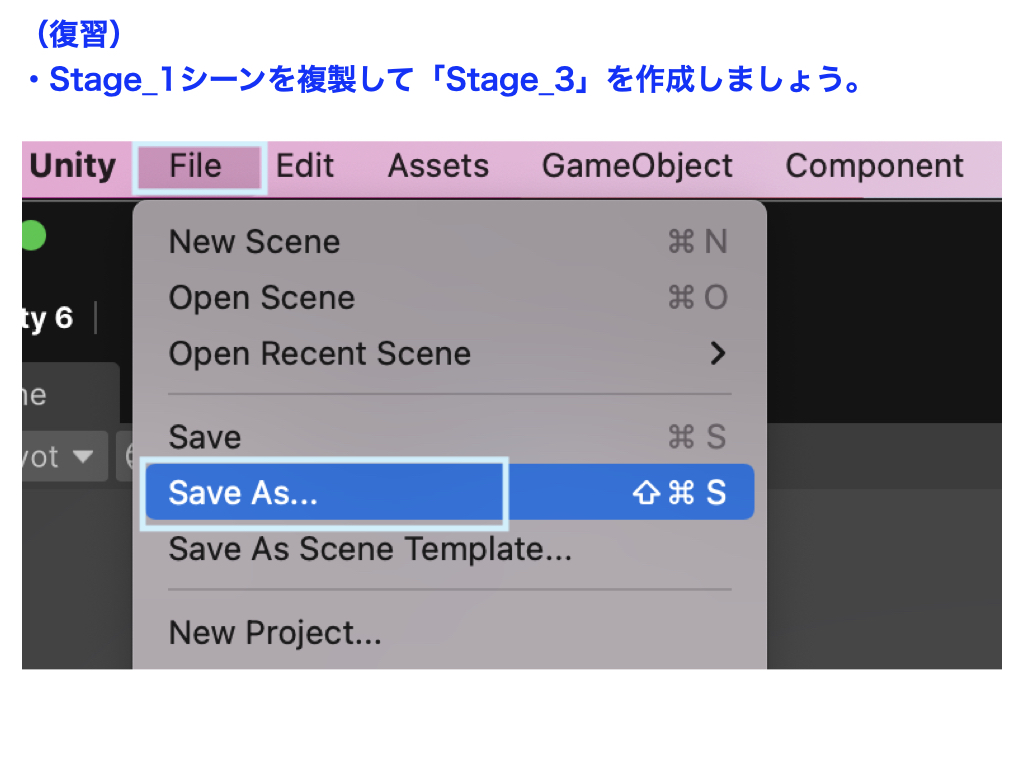Switch to the partially visible Scene tab
This screenshot has width=1024, height=768.
coord(40,395)
